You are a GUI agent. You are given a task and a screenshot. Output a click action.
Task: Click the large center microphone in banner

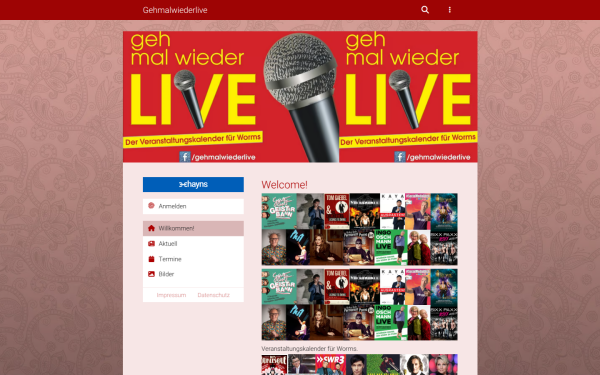click(x=302, y=98)
